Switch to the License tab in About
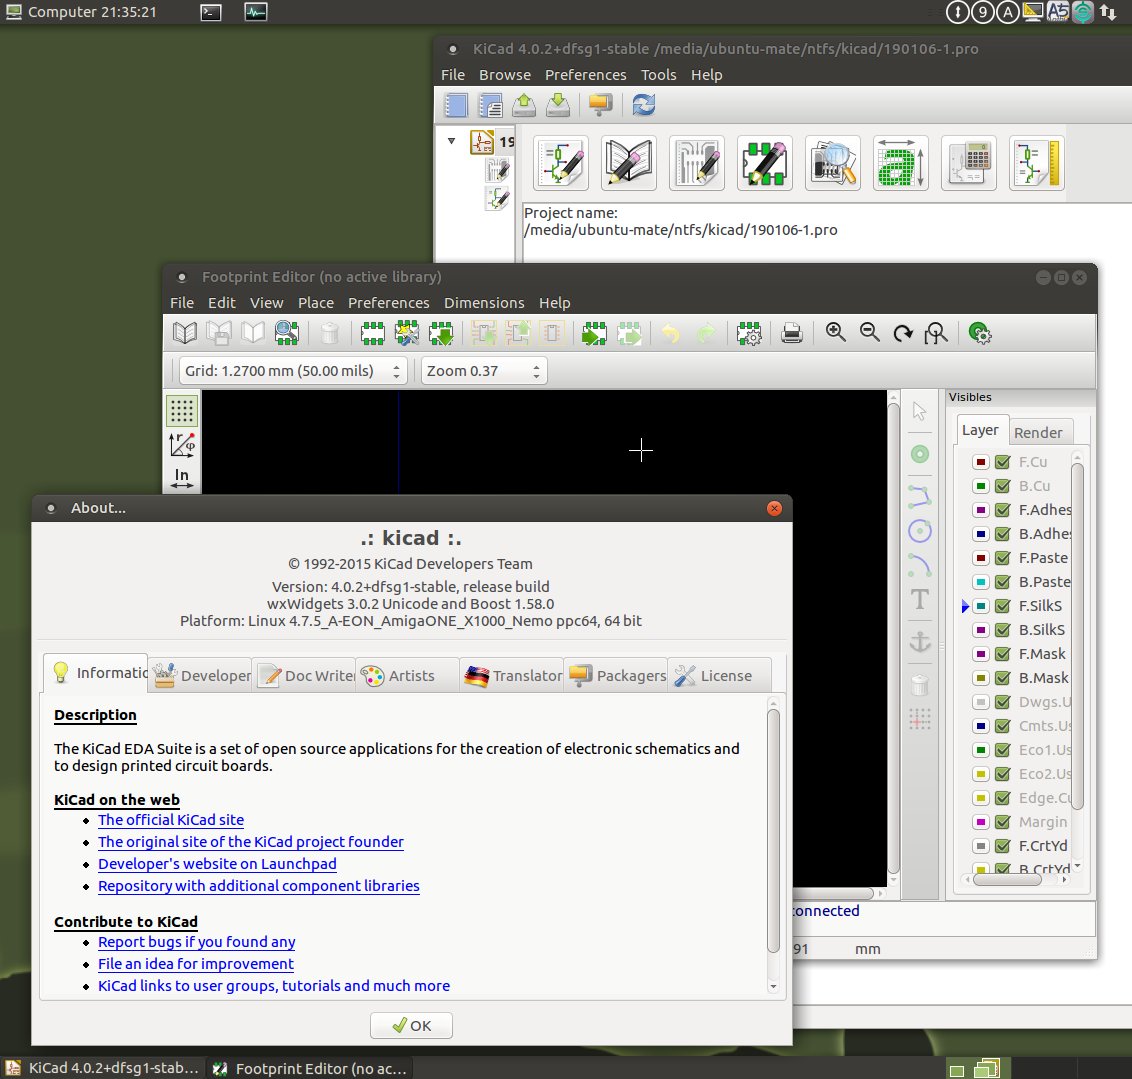Screen dimensions: 1132x1079 tap(719, 676)
